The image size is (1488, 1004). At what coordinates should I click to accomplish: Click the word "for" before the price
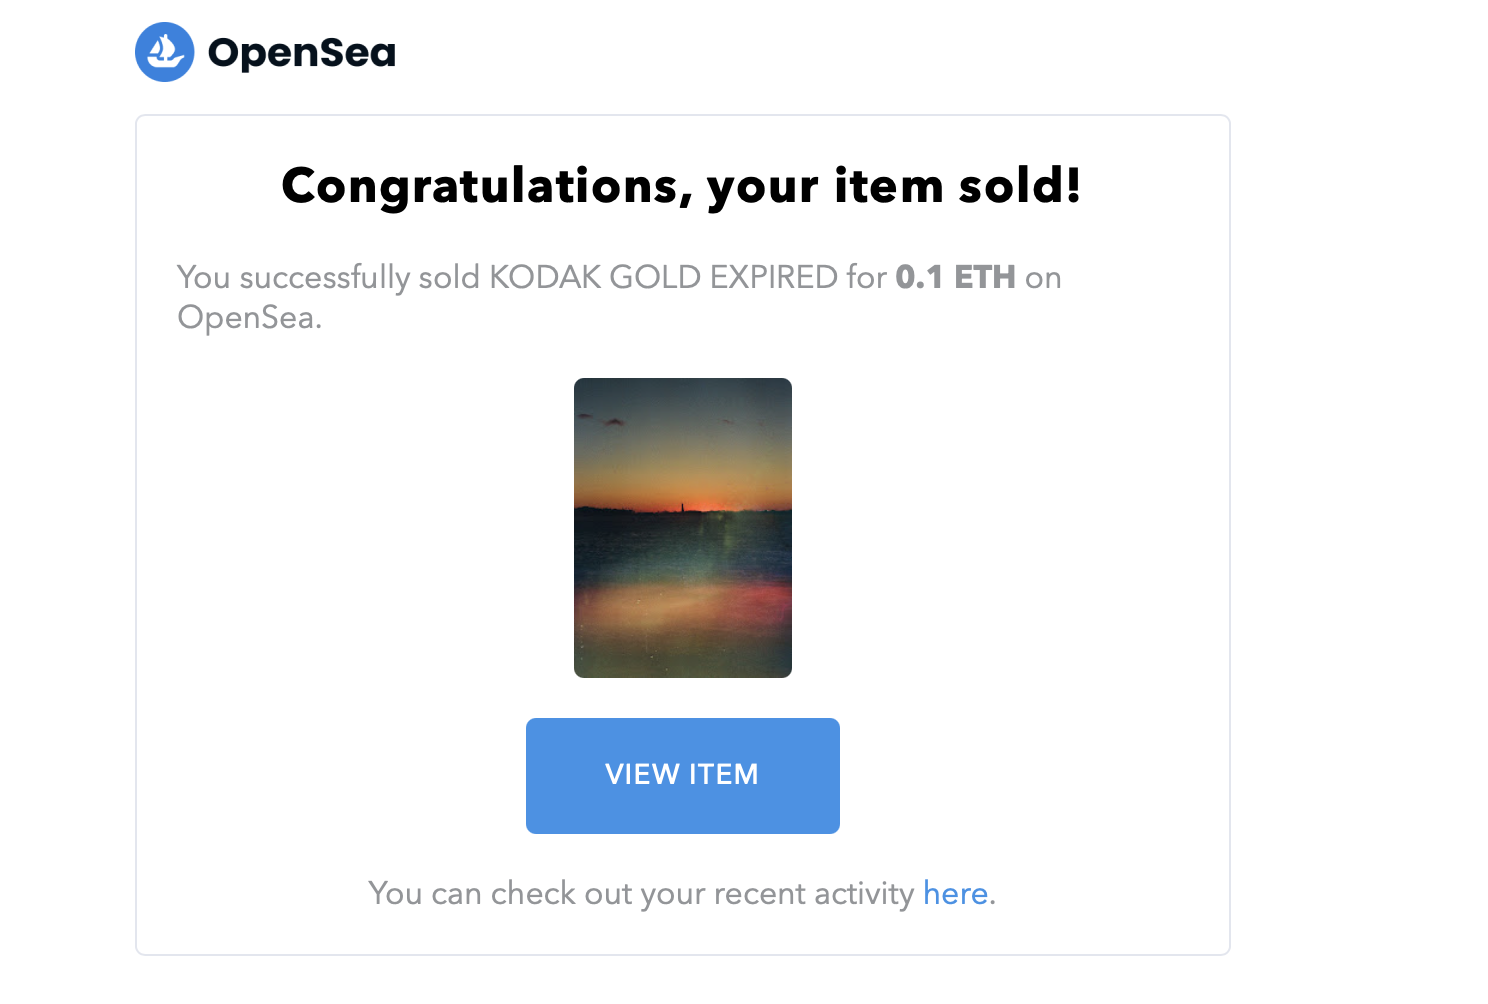click(x=866, y=277)
